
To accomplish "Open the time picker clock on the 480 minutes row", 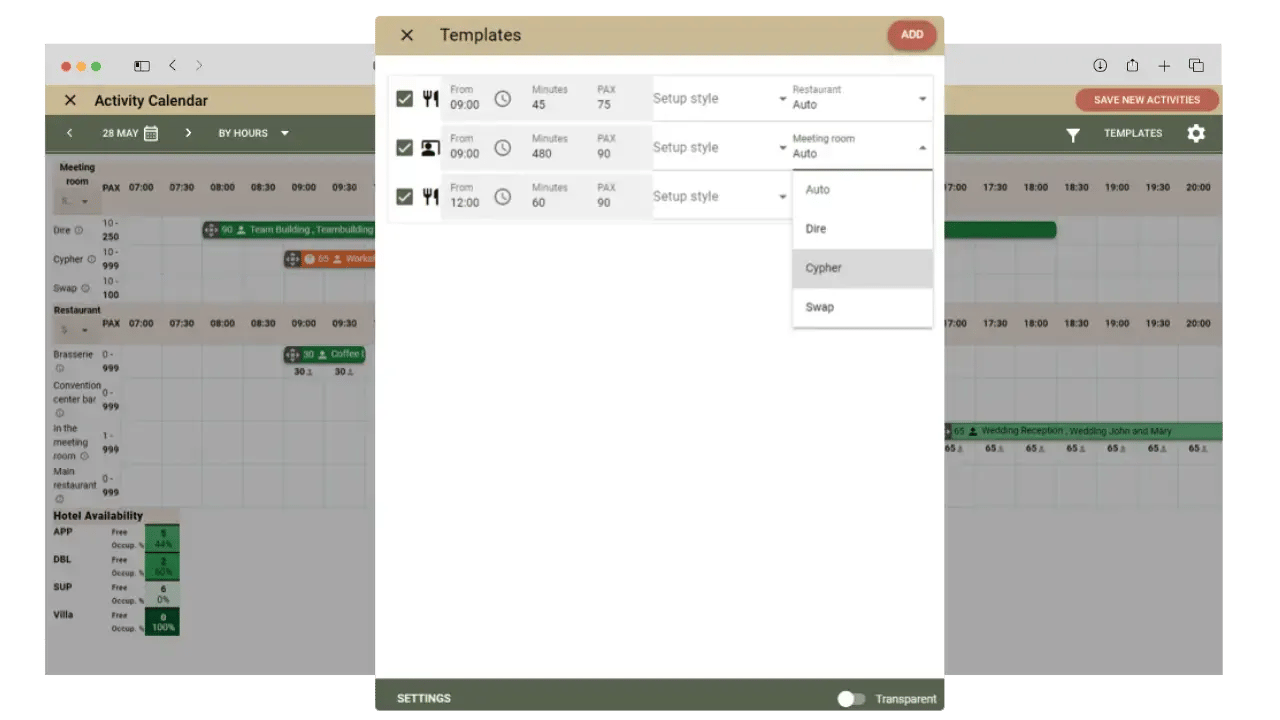I will point(503,148).
